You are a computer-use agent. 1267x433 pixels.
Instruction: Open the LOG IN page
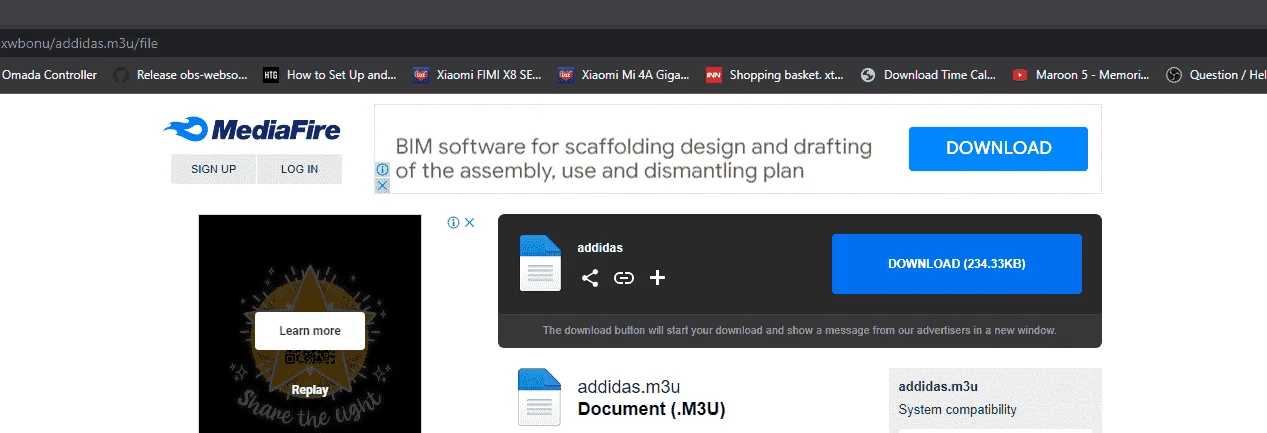[x=299, y=169]
